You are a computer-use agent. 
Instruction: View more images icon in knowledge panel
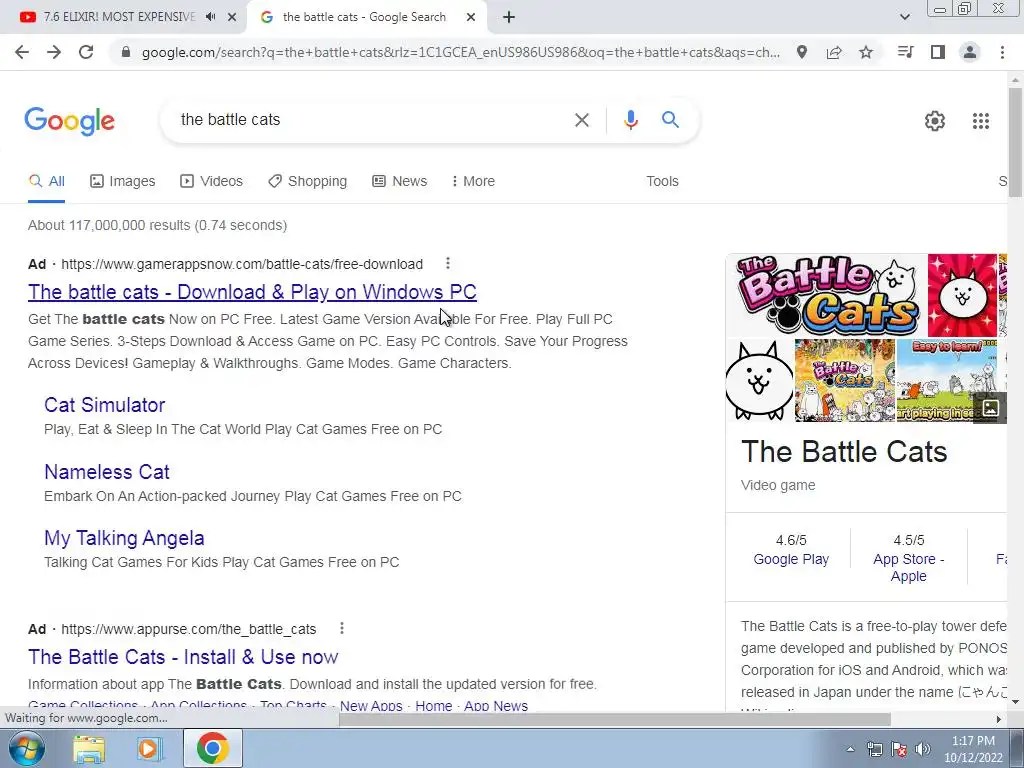[990, 409]
